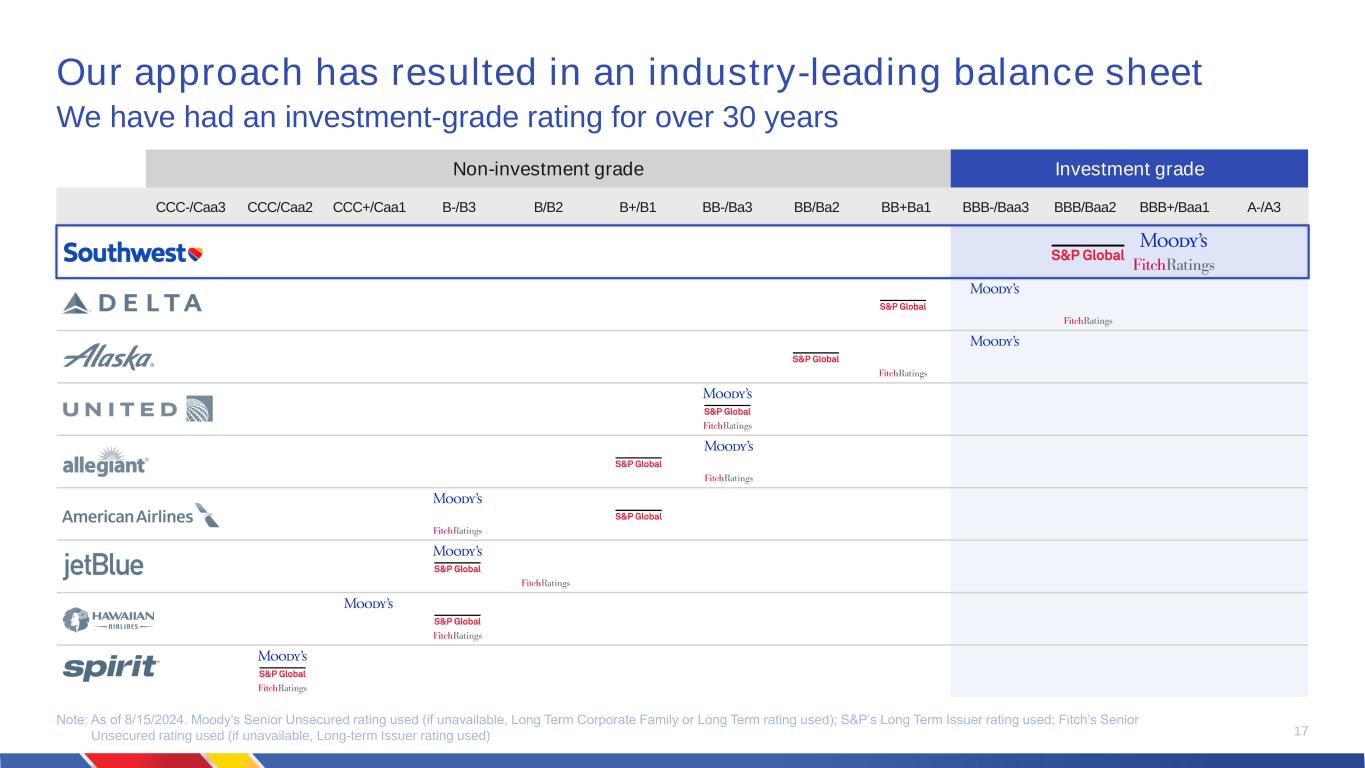Click the Spirit logo
The height and width of the screenshot is (768, 1365).
click(111, 668)
